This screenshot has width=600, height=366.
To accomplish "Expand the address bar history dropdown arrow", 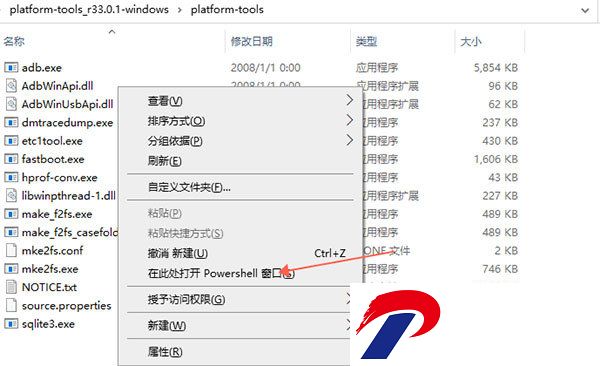I will click(585, 10).
